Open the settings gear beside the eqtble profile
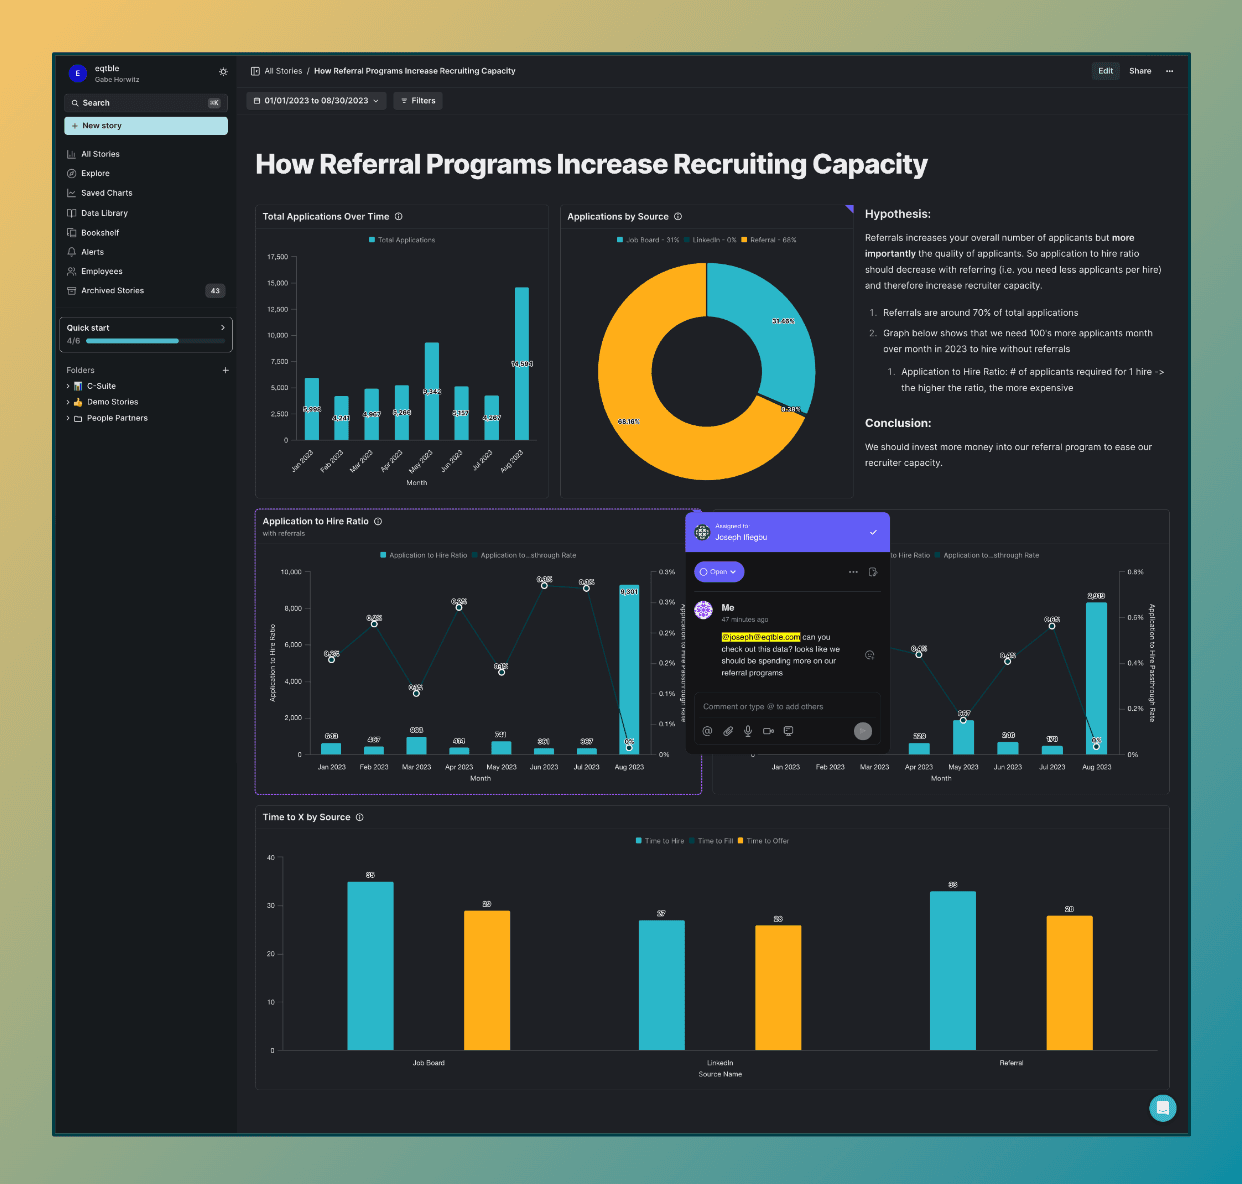Viewport: 1242px width, 1184px height. coord(223,72)
